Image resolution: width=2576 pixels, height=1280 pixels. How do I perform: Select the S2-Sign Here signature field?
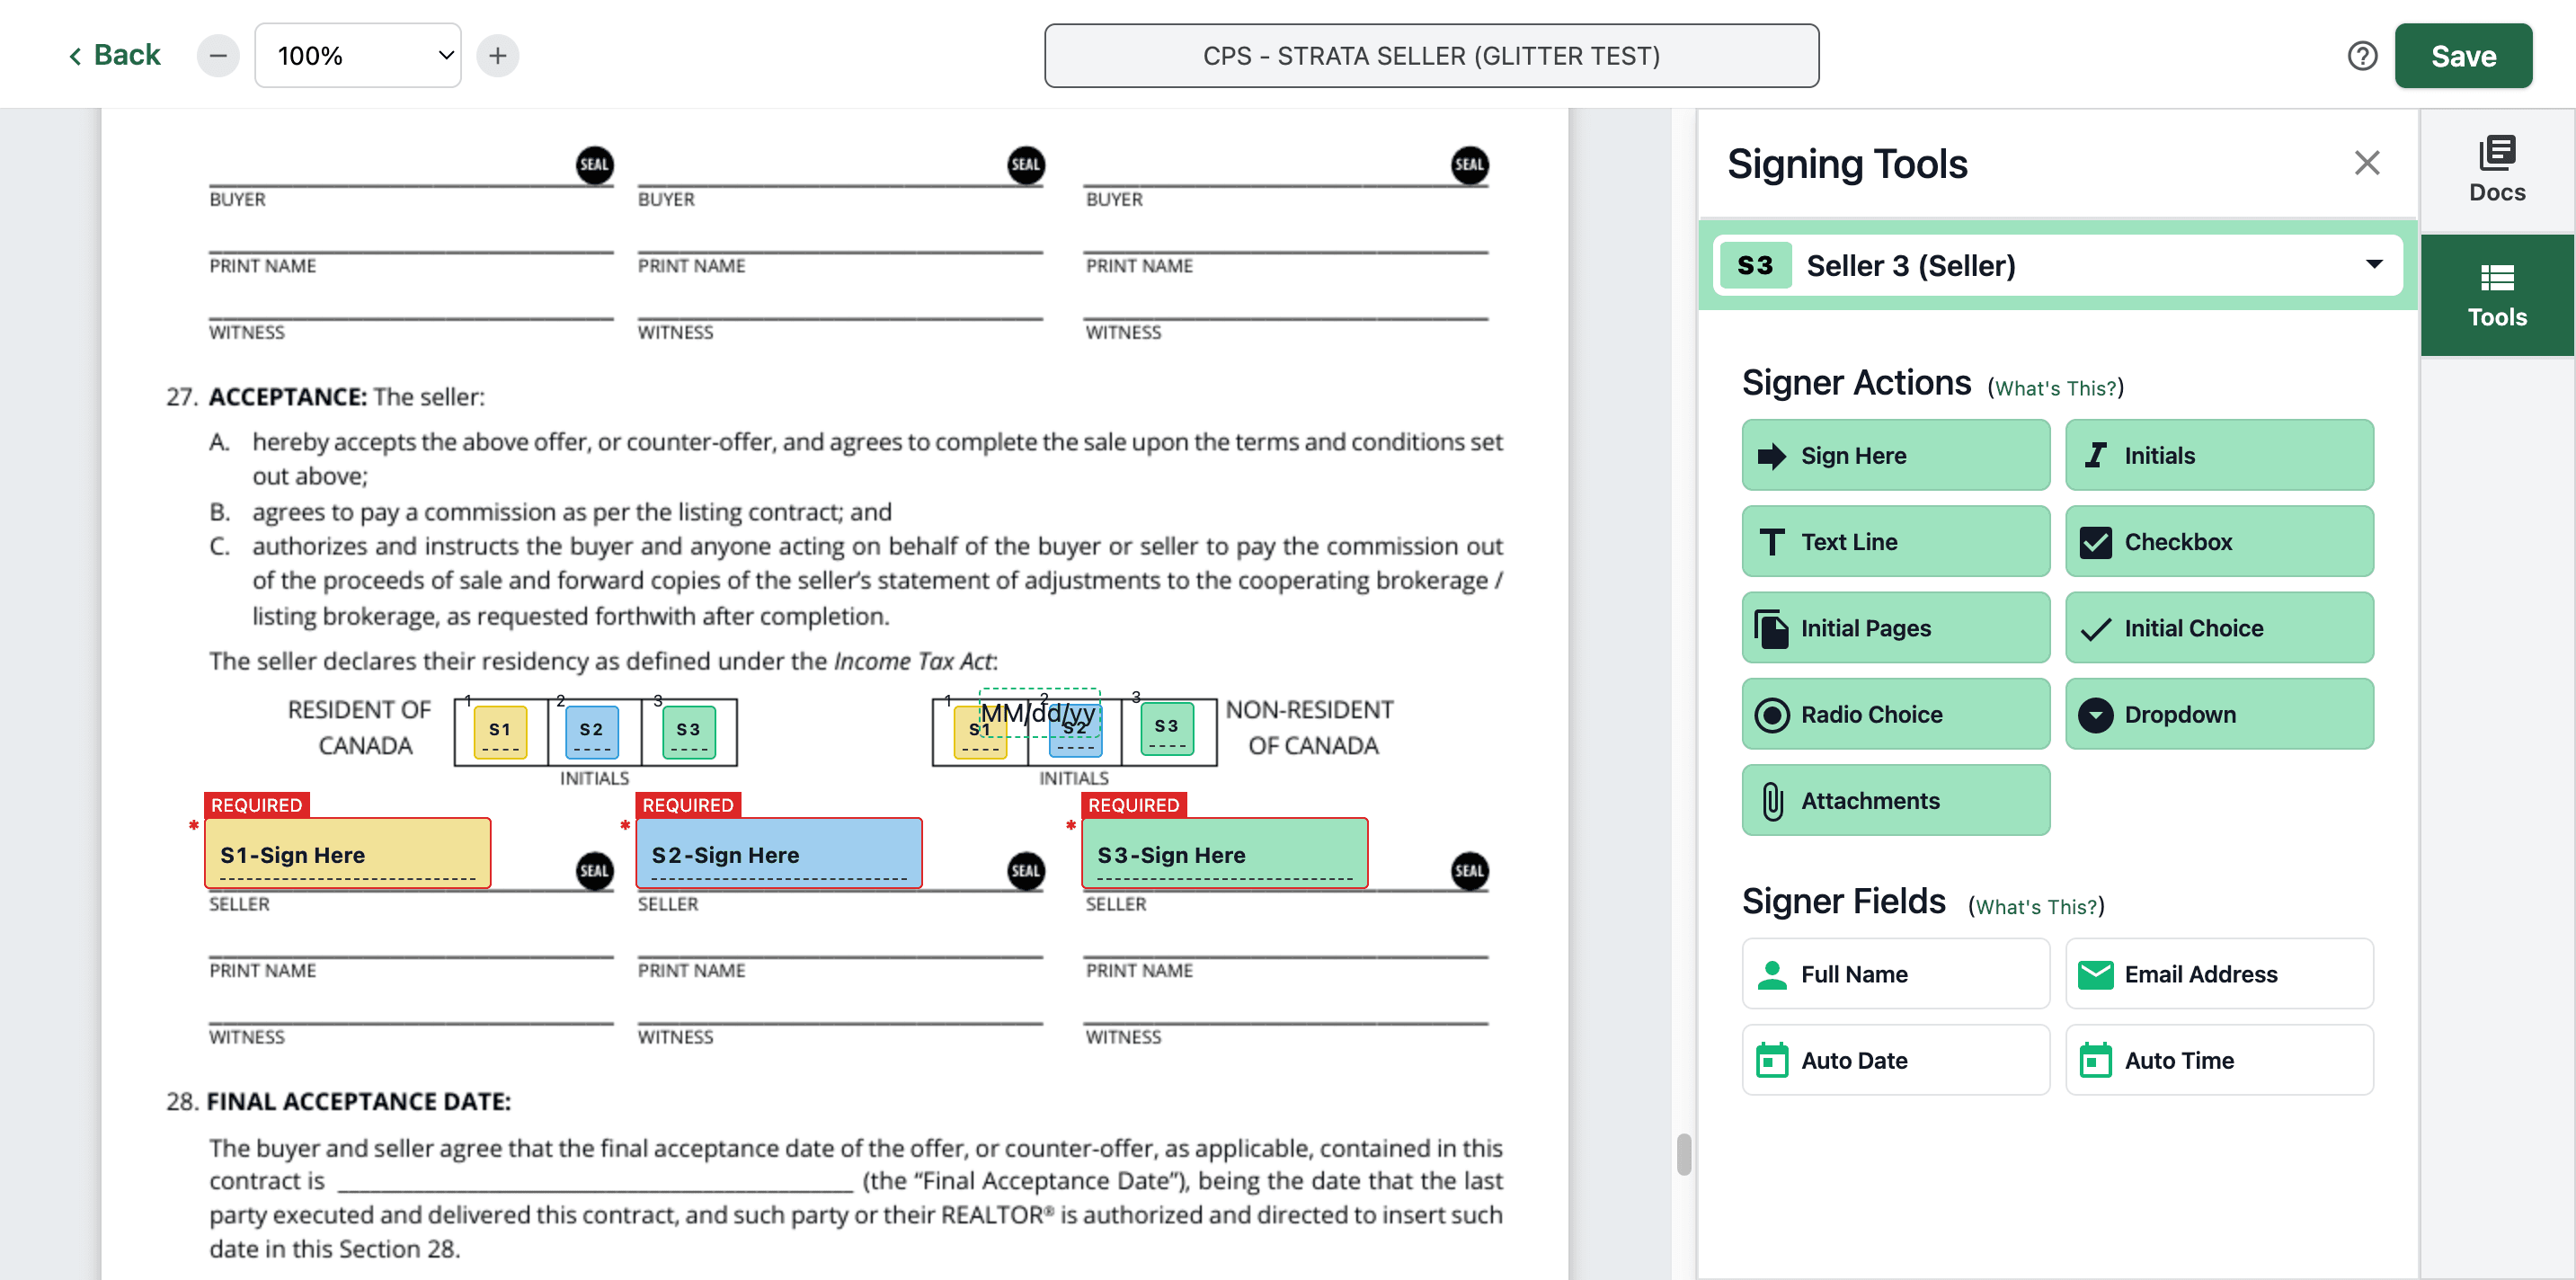pos(779,854)
